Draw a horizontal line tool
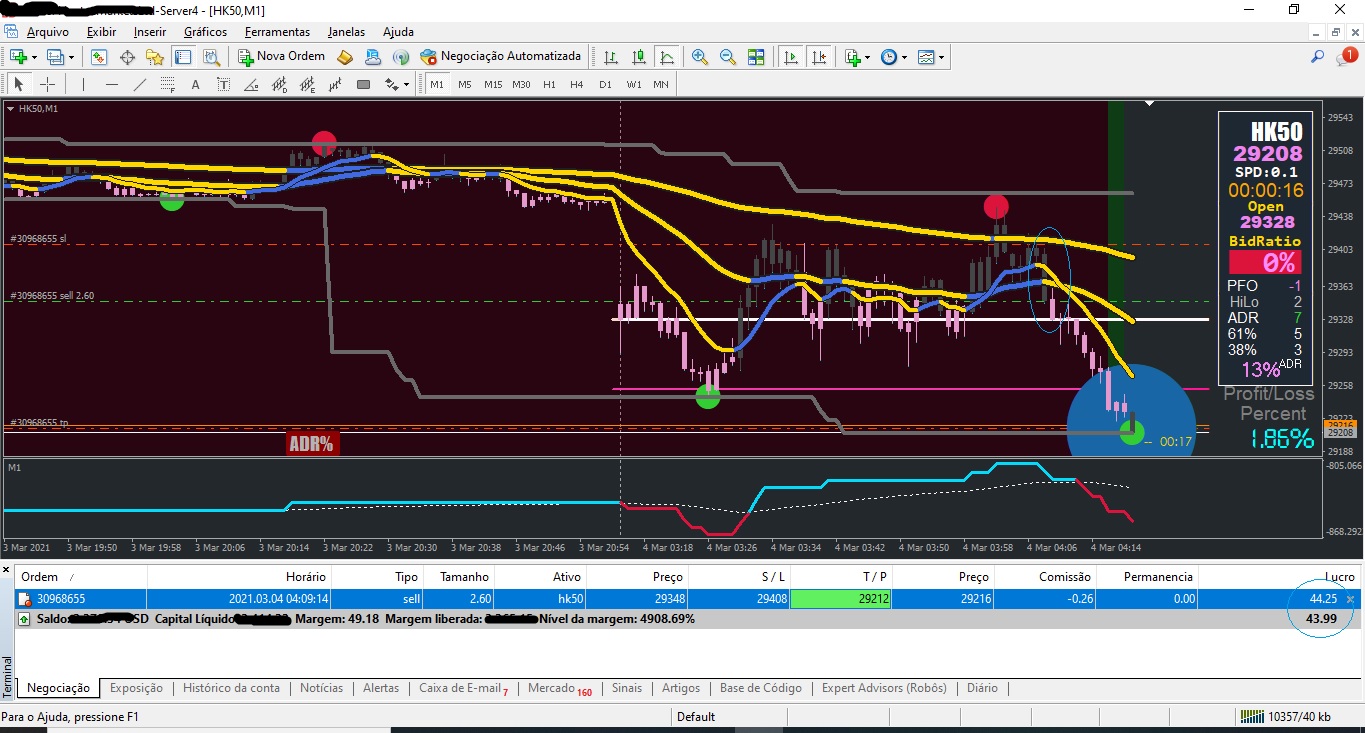The height and width of the screenshot is (733, 1365). tap(112, 85)
